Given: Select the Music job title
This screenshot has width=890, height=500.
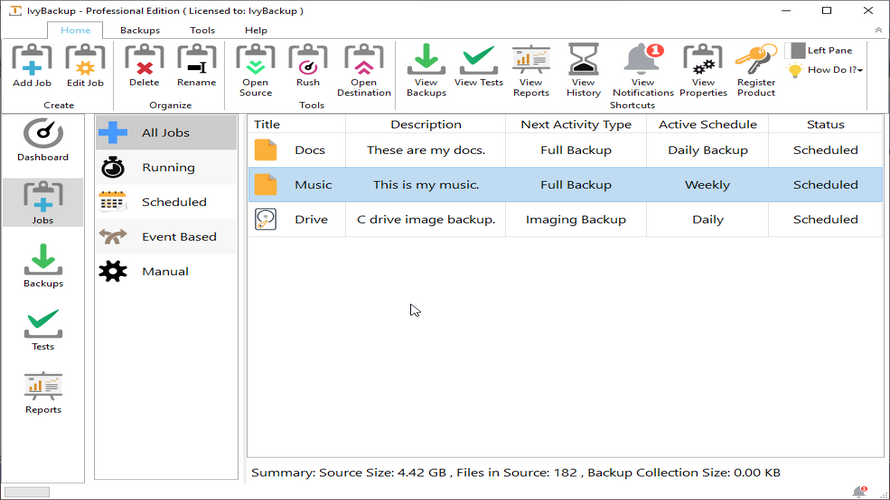Looking at the screenshot, I should click(x=313, y=185).
